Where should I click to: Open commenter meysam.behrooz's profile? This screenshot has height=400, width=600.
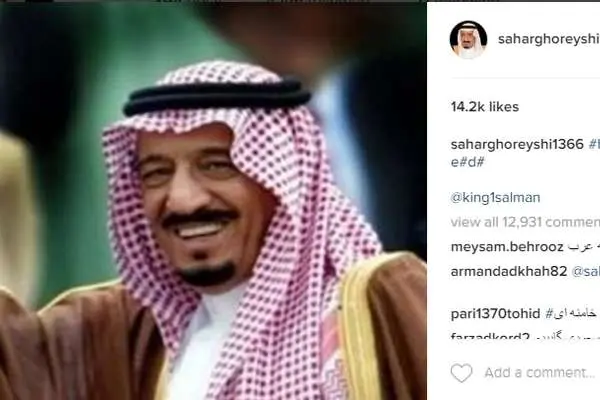click(507, 247)
